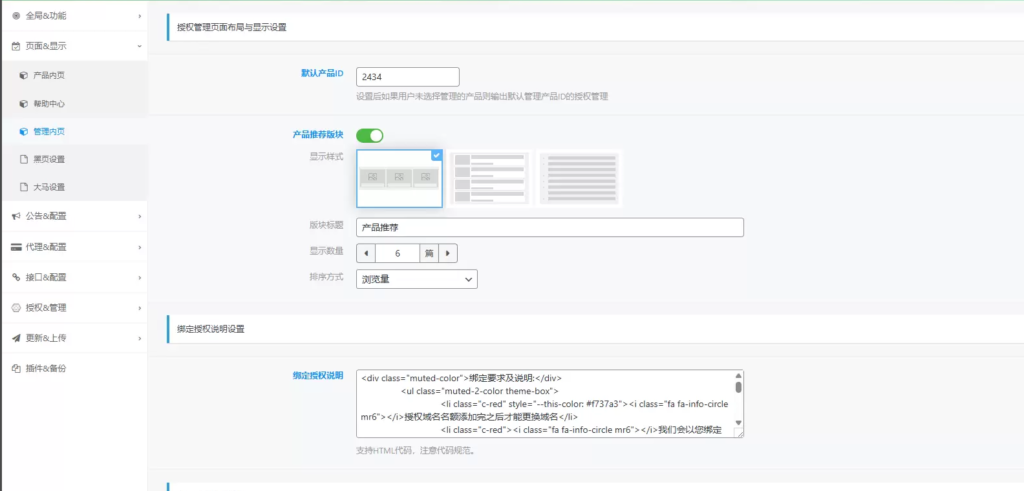Click the 代理&配置 card icon
The image size is (1024, 491).
coord(16,247)
